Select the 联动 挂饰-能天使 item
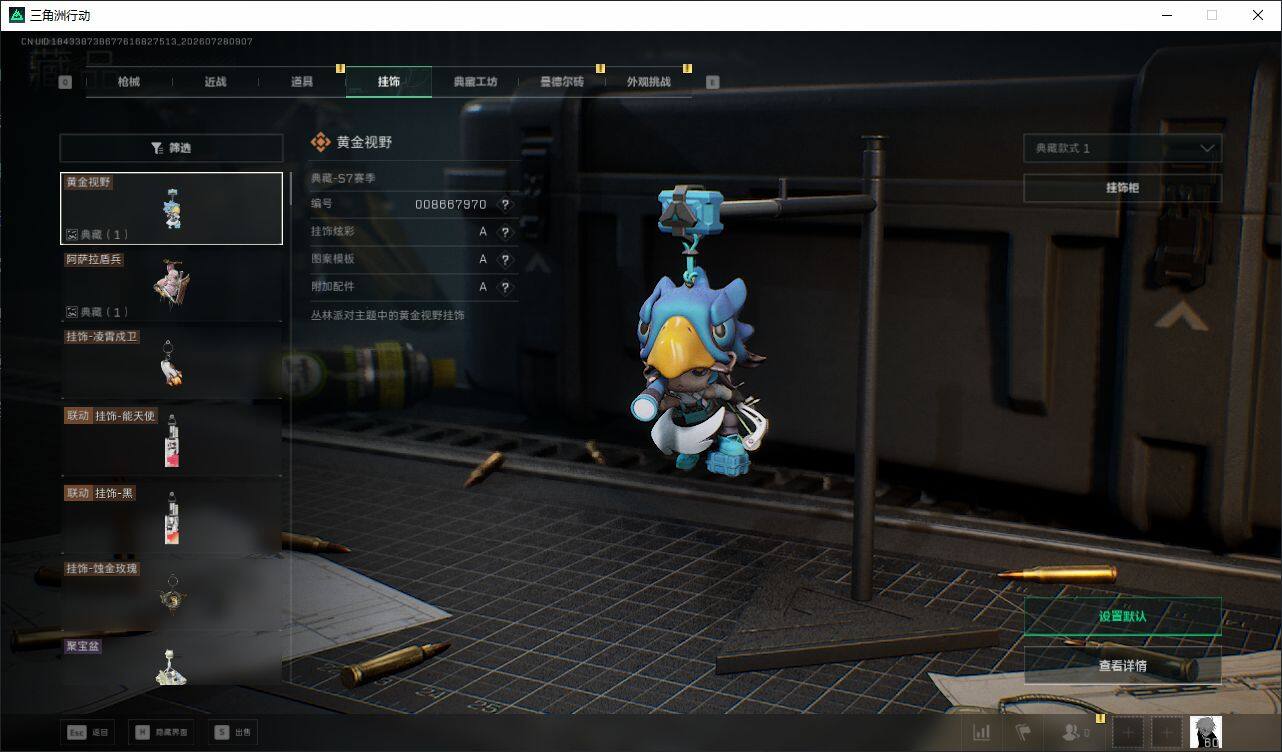This screenshot has height=752, width=1282. coord(172,442)
